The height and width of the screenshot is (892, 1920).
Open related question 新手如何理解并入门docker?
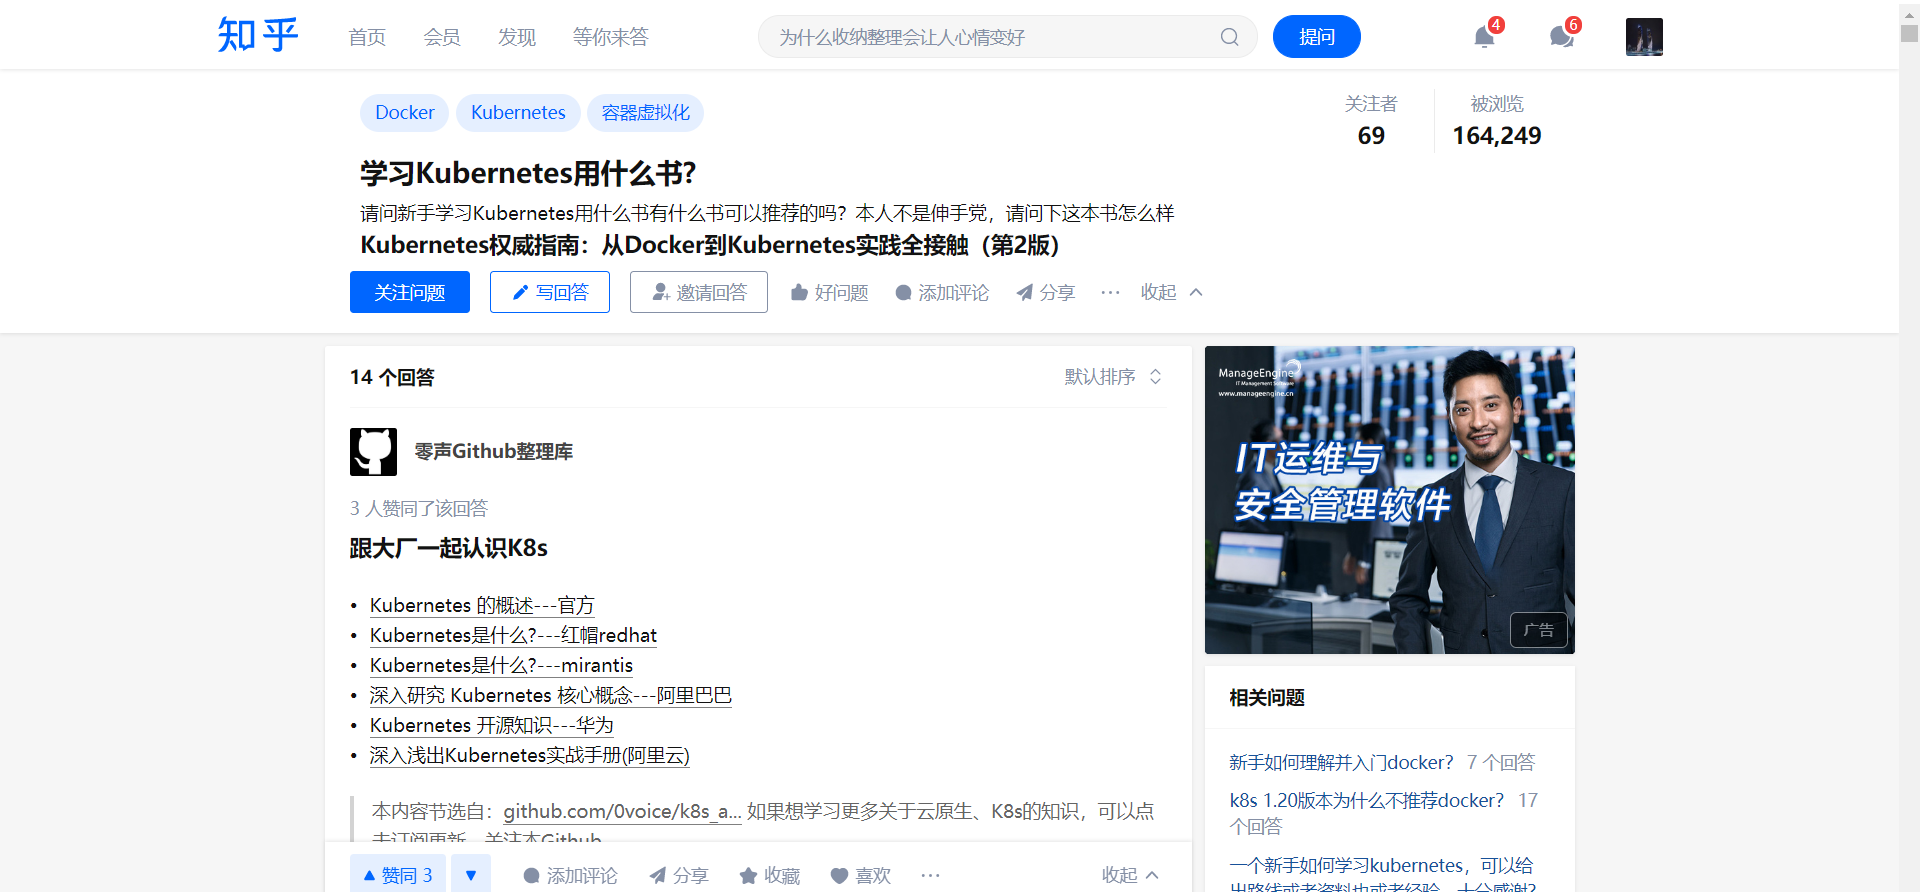pyautogui.click(x=1341, y=763)
